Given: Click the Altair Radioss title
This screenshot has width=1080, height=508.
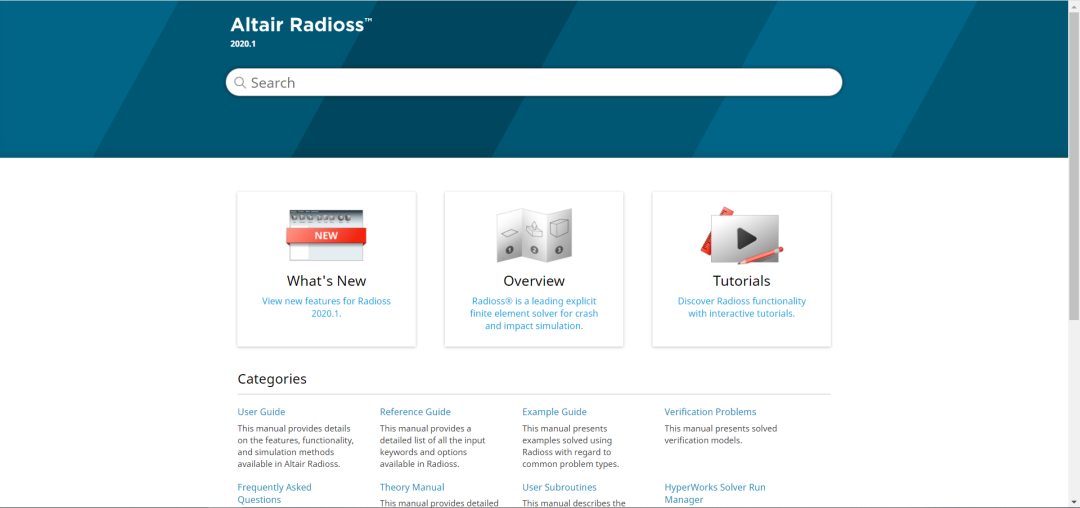Looking at the screenshot, I should pyautogui.click(x=301, y=25).
